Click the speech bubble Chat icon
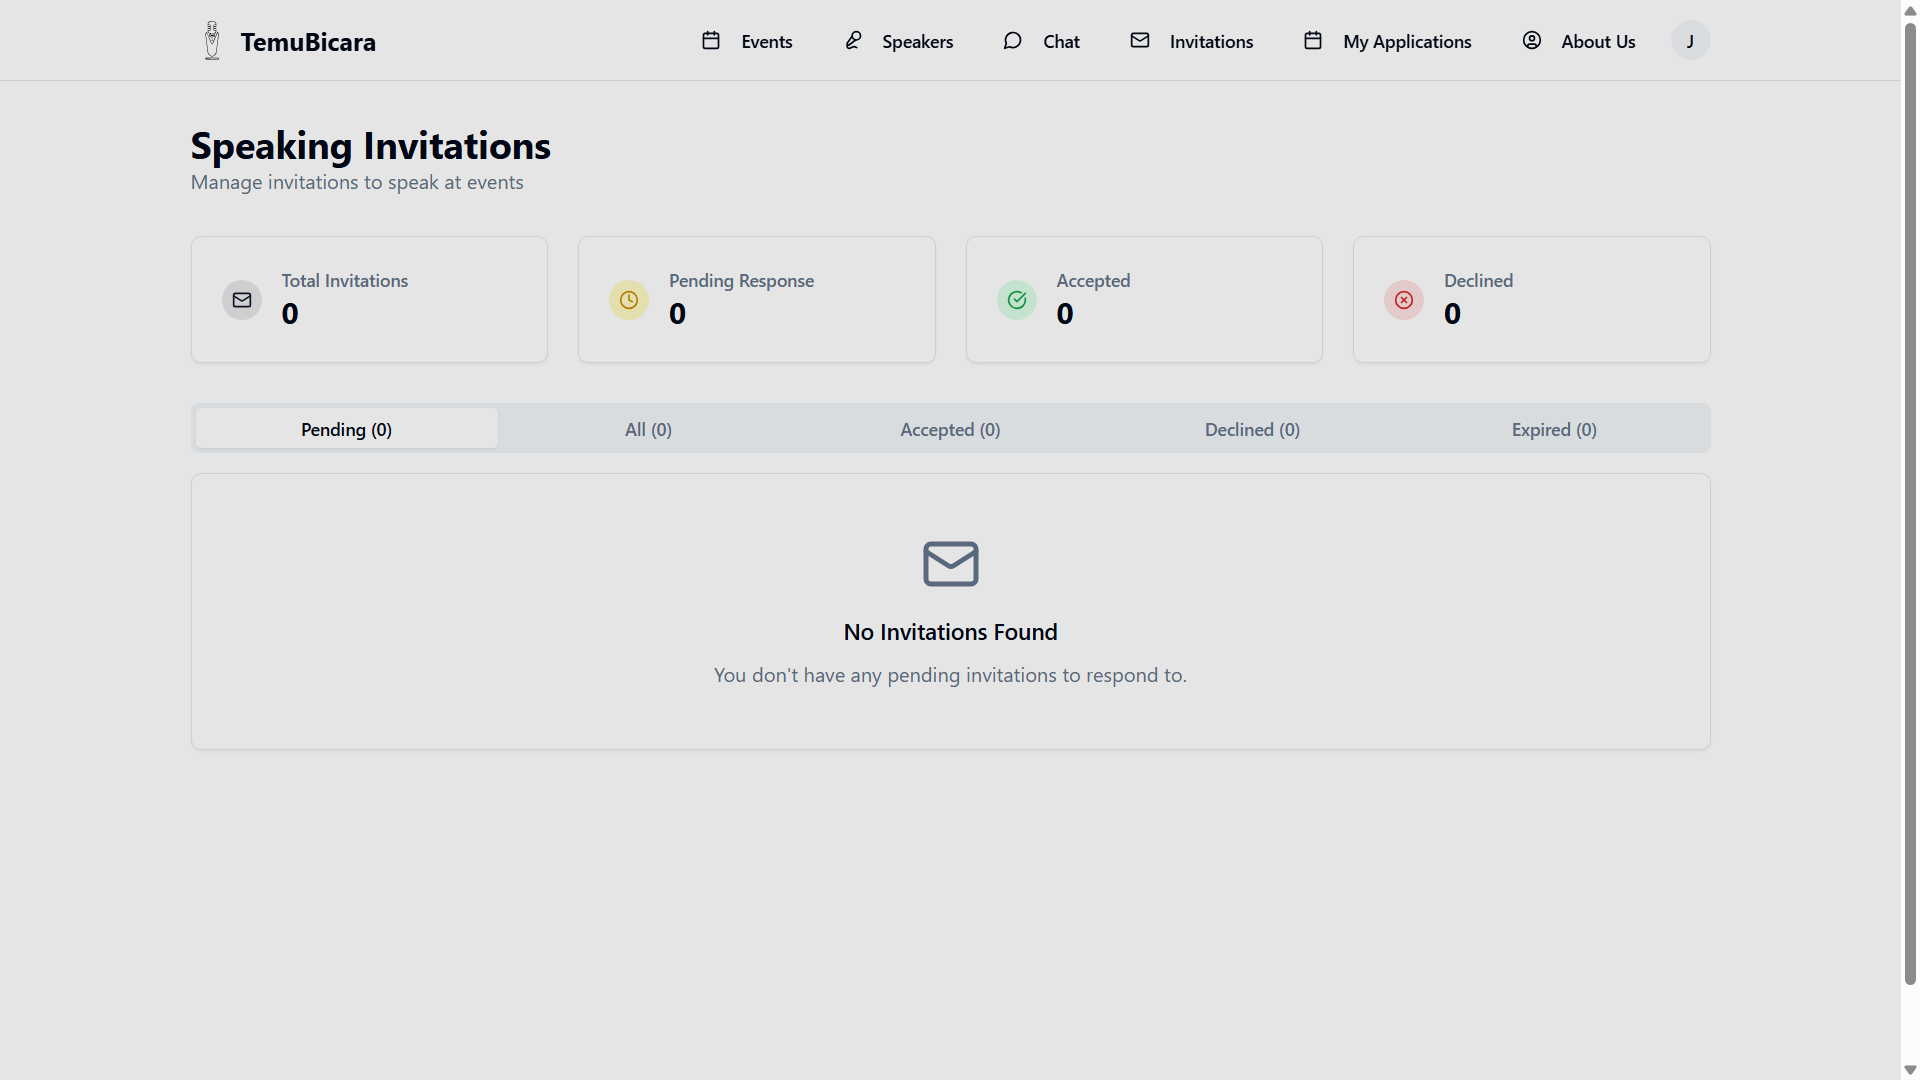Viewport: 1920px width, 1080px height. (1012, 41)
